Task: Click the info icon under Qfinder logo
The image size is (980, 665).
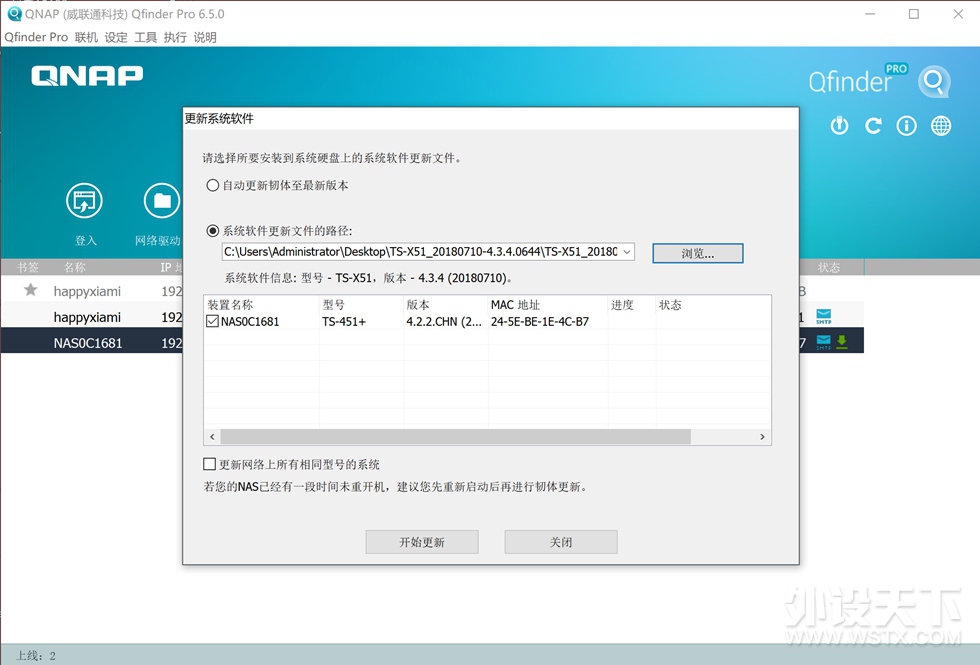Action: click(x=906, y=126)
